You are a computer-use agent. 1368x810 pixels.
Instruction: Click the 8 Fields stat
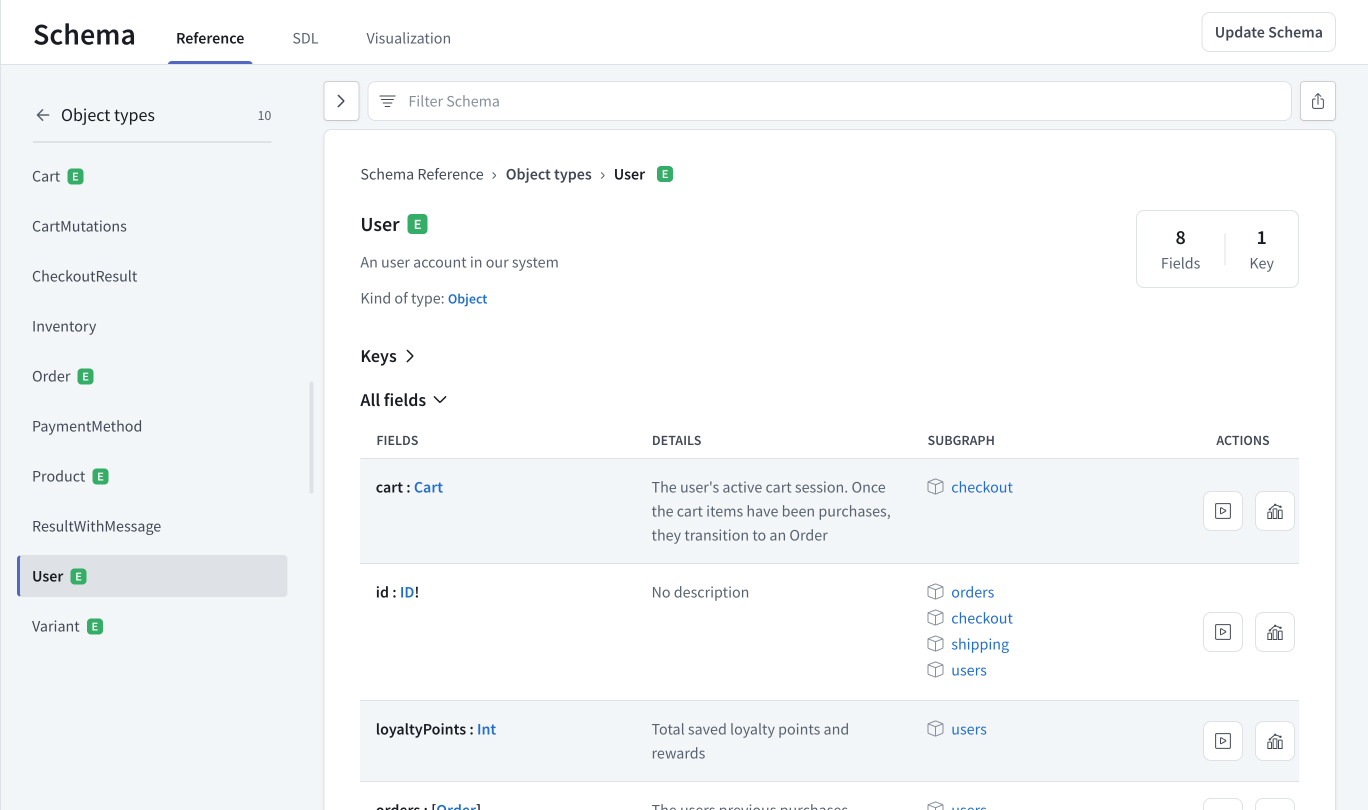[1180, 249]
